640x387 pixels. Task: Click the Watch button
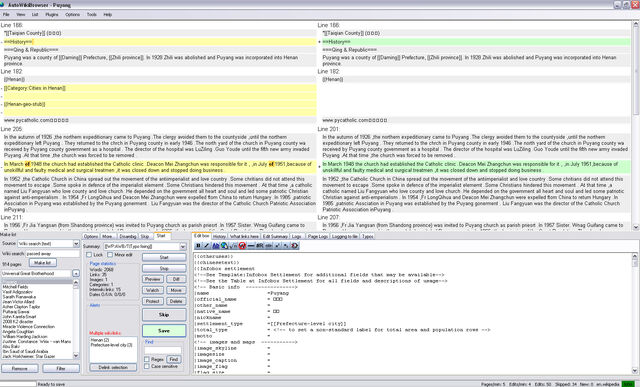tap(153, 290)
